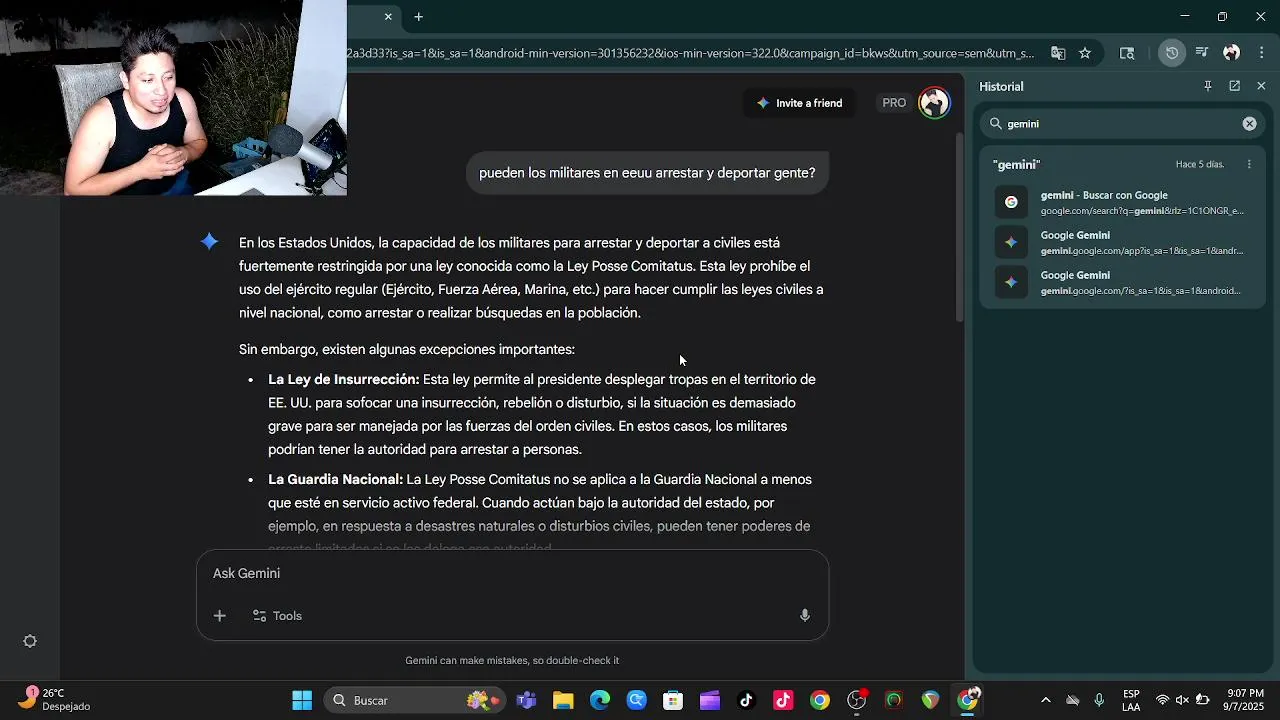Click the bold text La Ley de Insurrección
The image size is (1280, 720).
pos(343,380)
